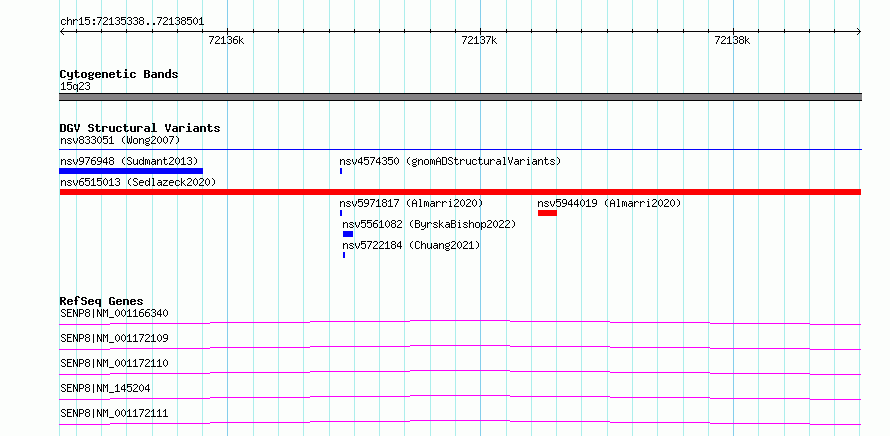Image resolution: width=890 pixels, height=436 pixels.
Task: Click the magenta SENP8|NM_001172111 transcript line
Action: 460,422
